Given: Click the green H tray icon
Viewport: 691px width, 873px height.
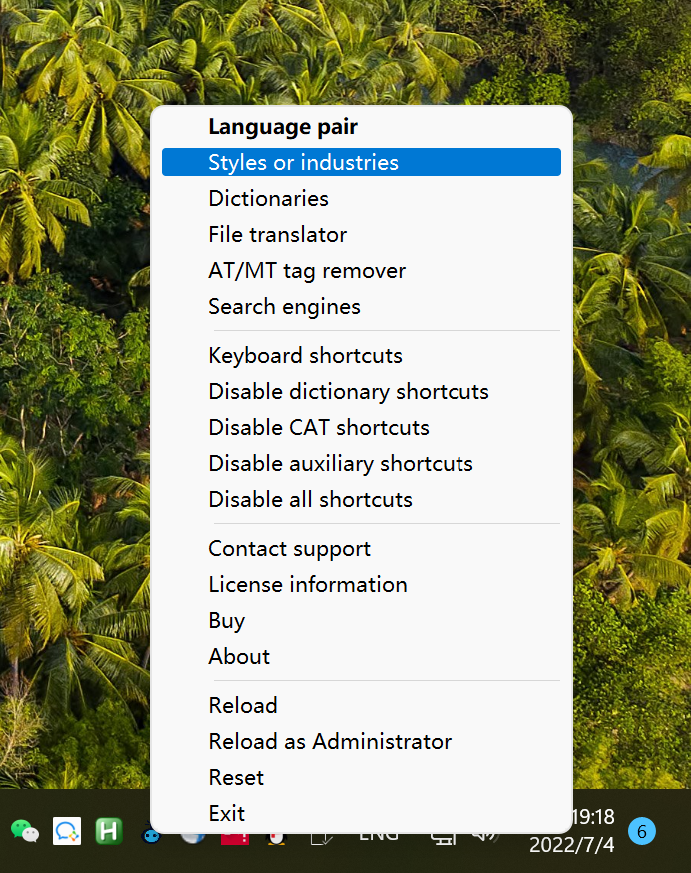Looking at the screenshot, I should click(108, 830).
